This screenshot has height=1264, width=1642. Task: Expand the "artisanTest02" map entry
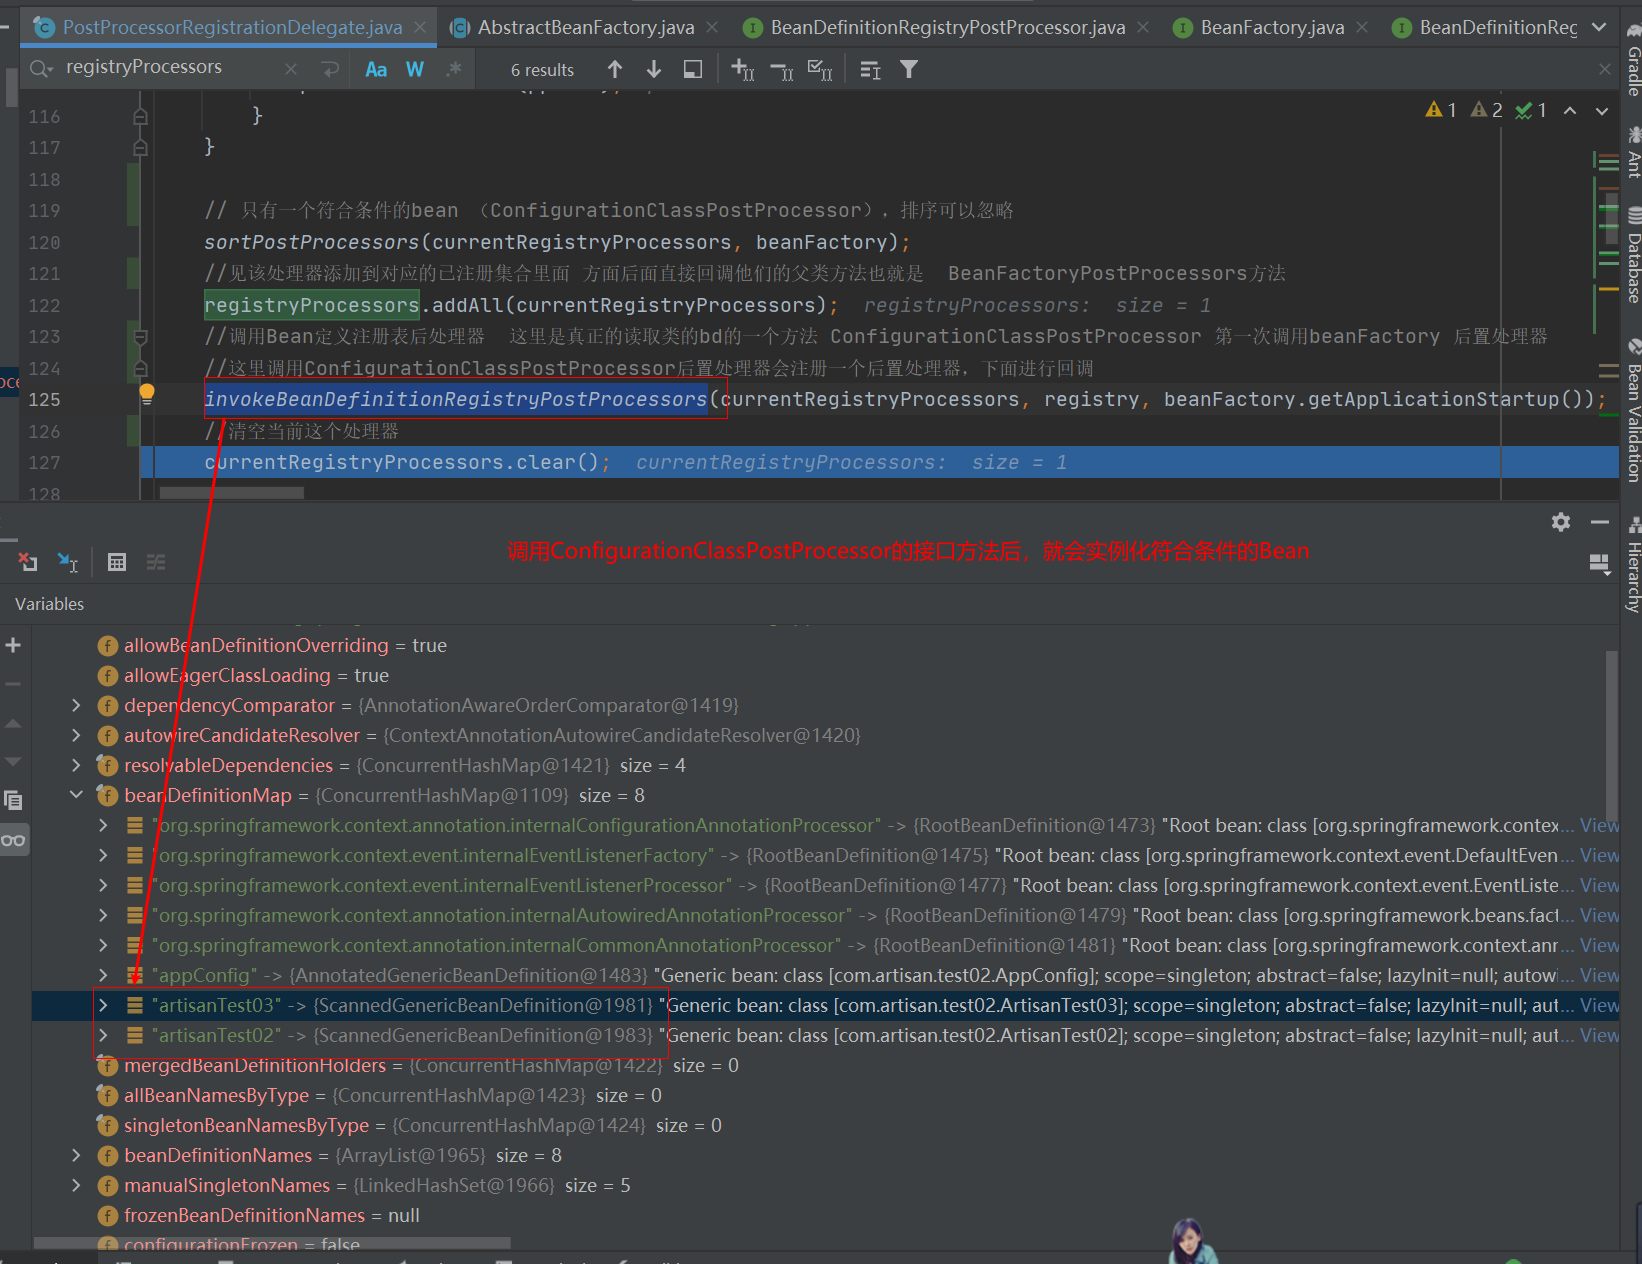coord(103,1035)
